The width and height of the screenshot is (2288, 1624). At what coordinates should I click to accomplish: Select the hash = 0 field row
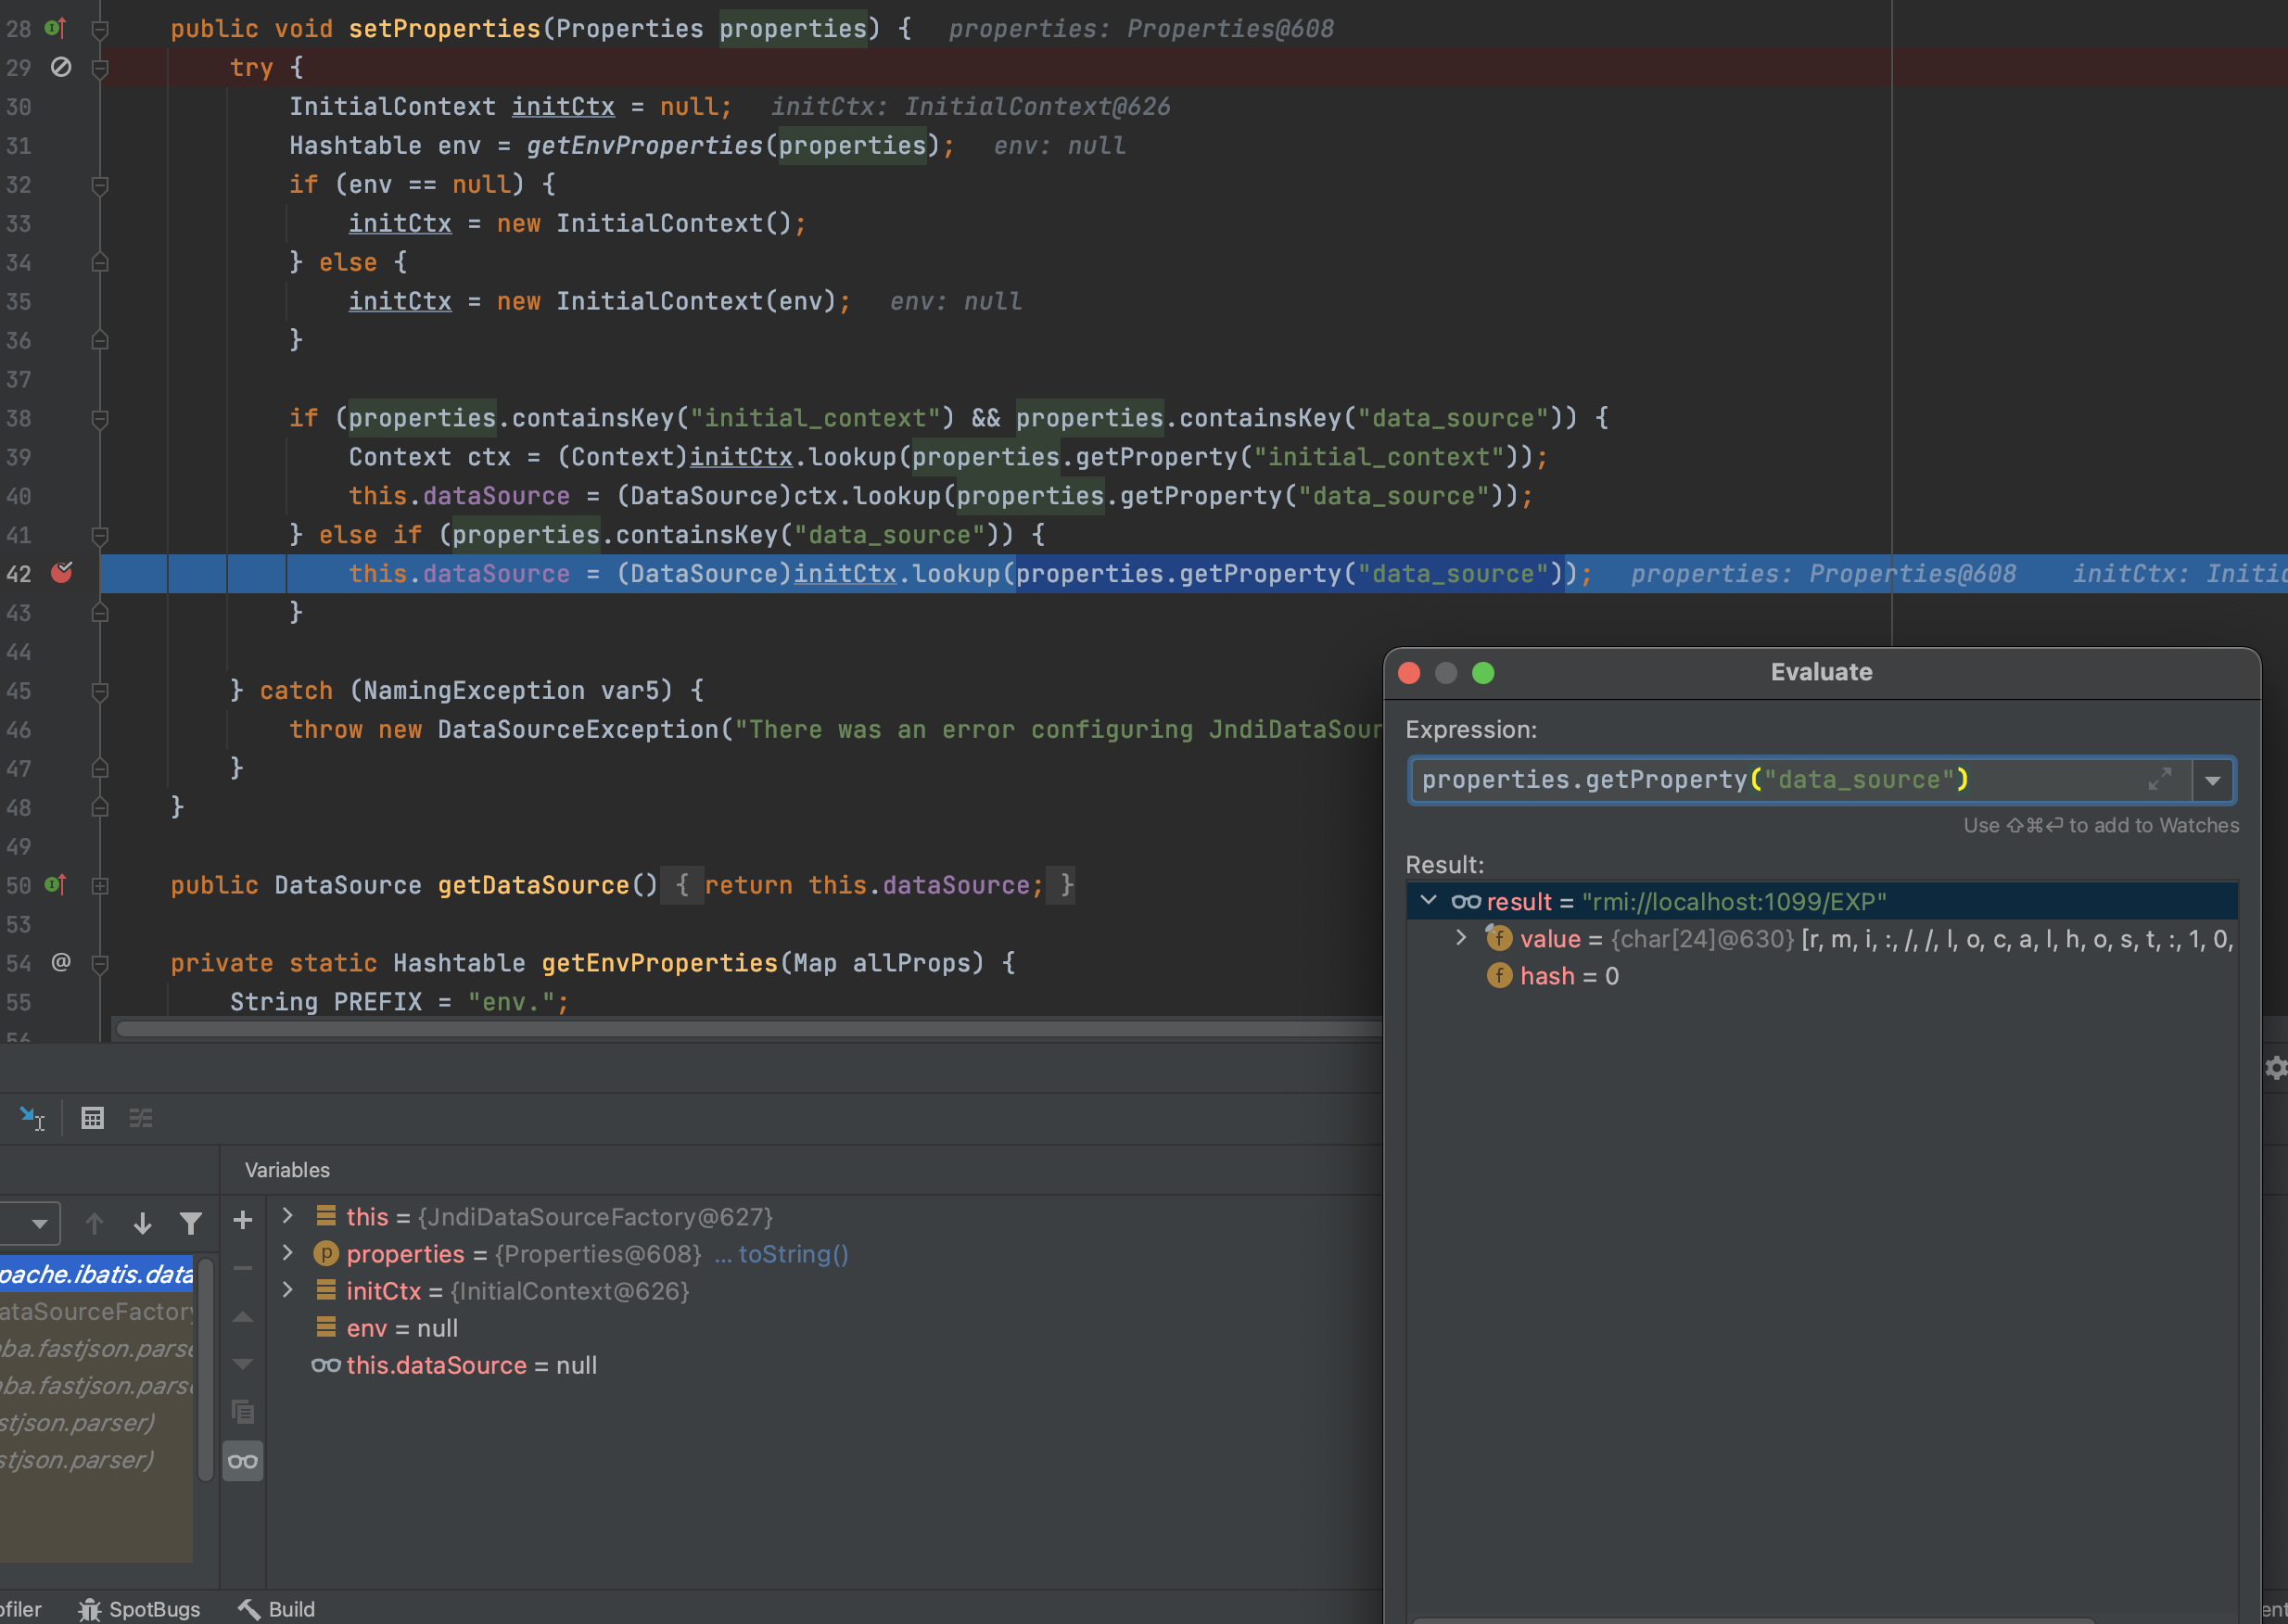pos(1821,976)
